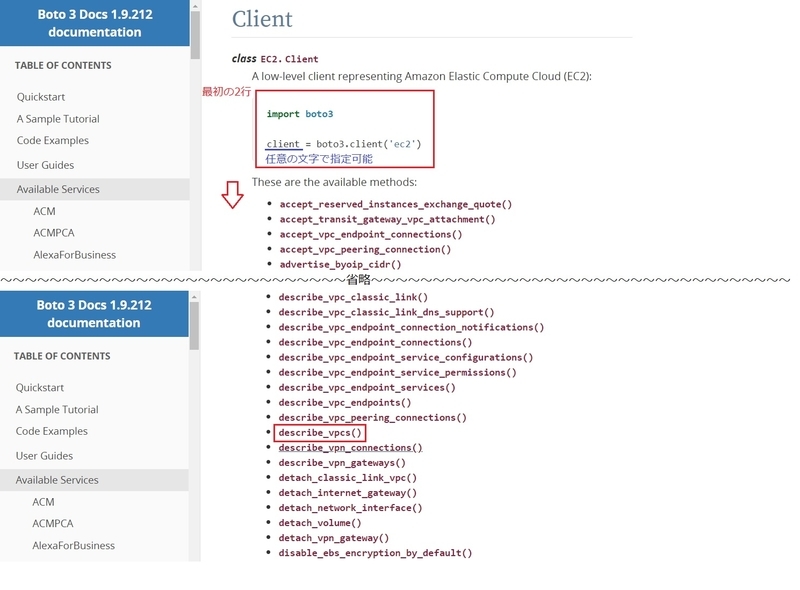This screenshot has height=590, width=800.
Task: Click lower sidebar scrollbar up arrow
Action: pos(194,297)
